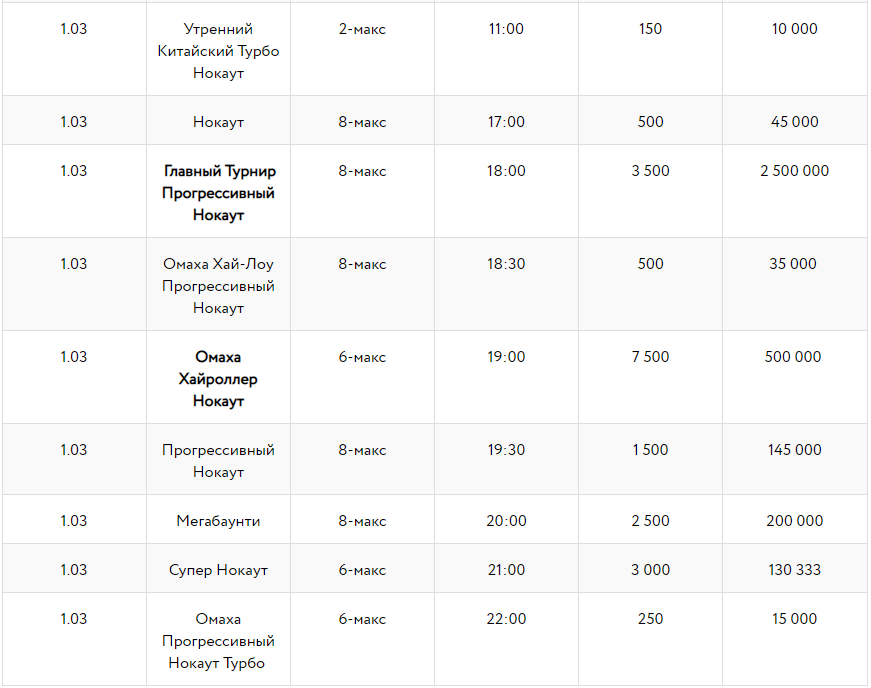Screen dimensions: 871x688
Task: Click the 18:30 start time cell
Action: [506, 264]
